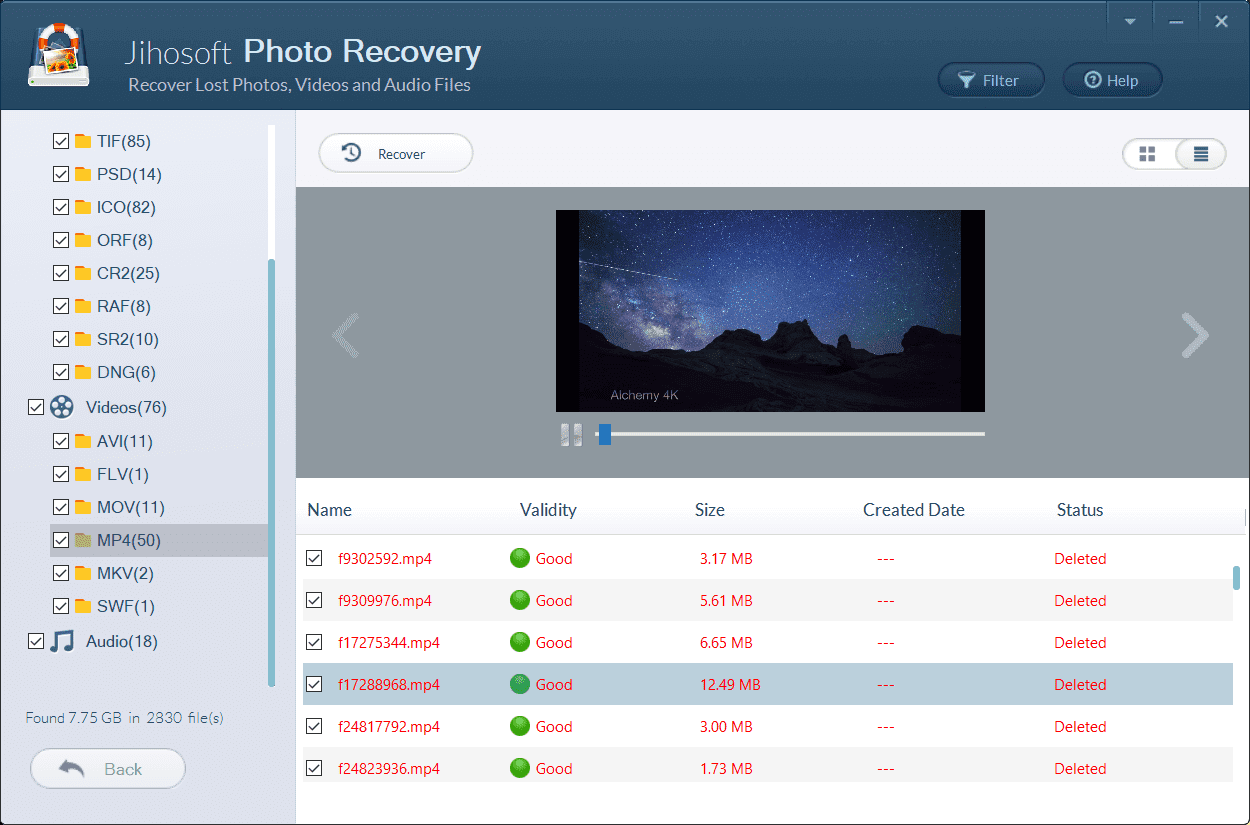Uncheck the f9302592.mp4 file checkbox
The image size is (1250, 825).
tap(314, 558)
